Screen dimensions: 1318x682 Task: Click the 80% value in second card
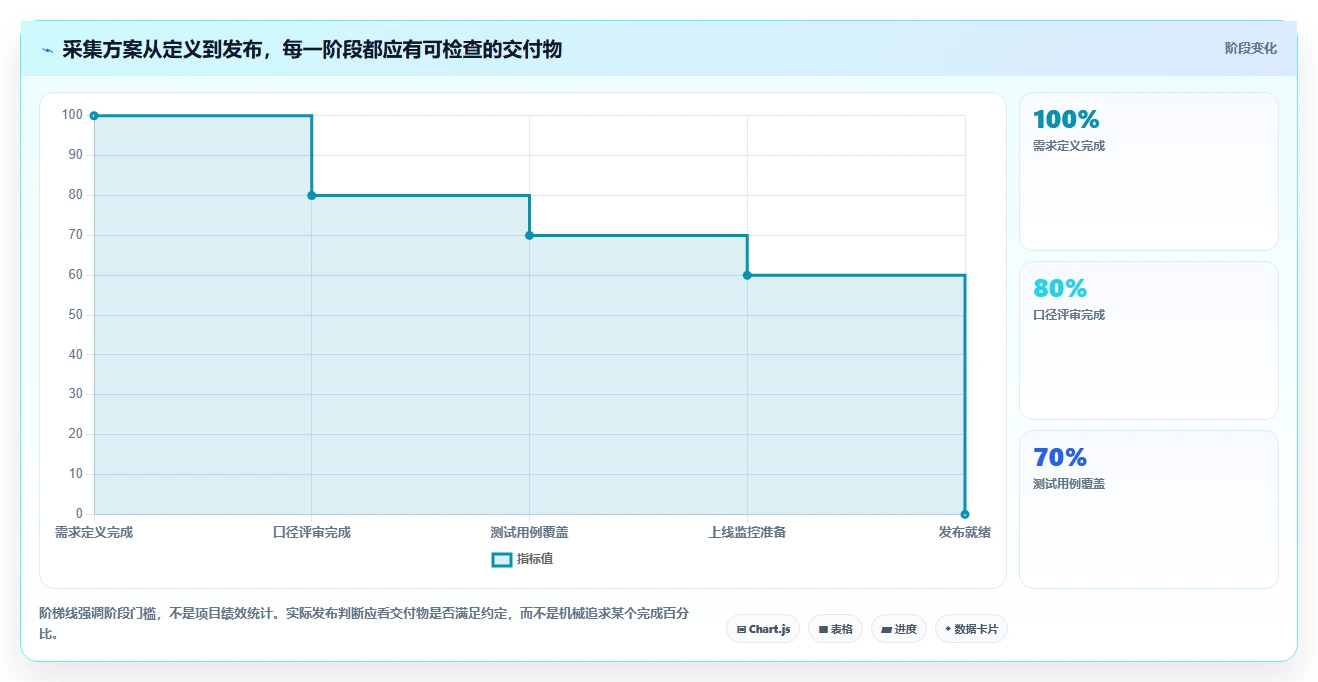tap(1060, 289)
